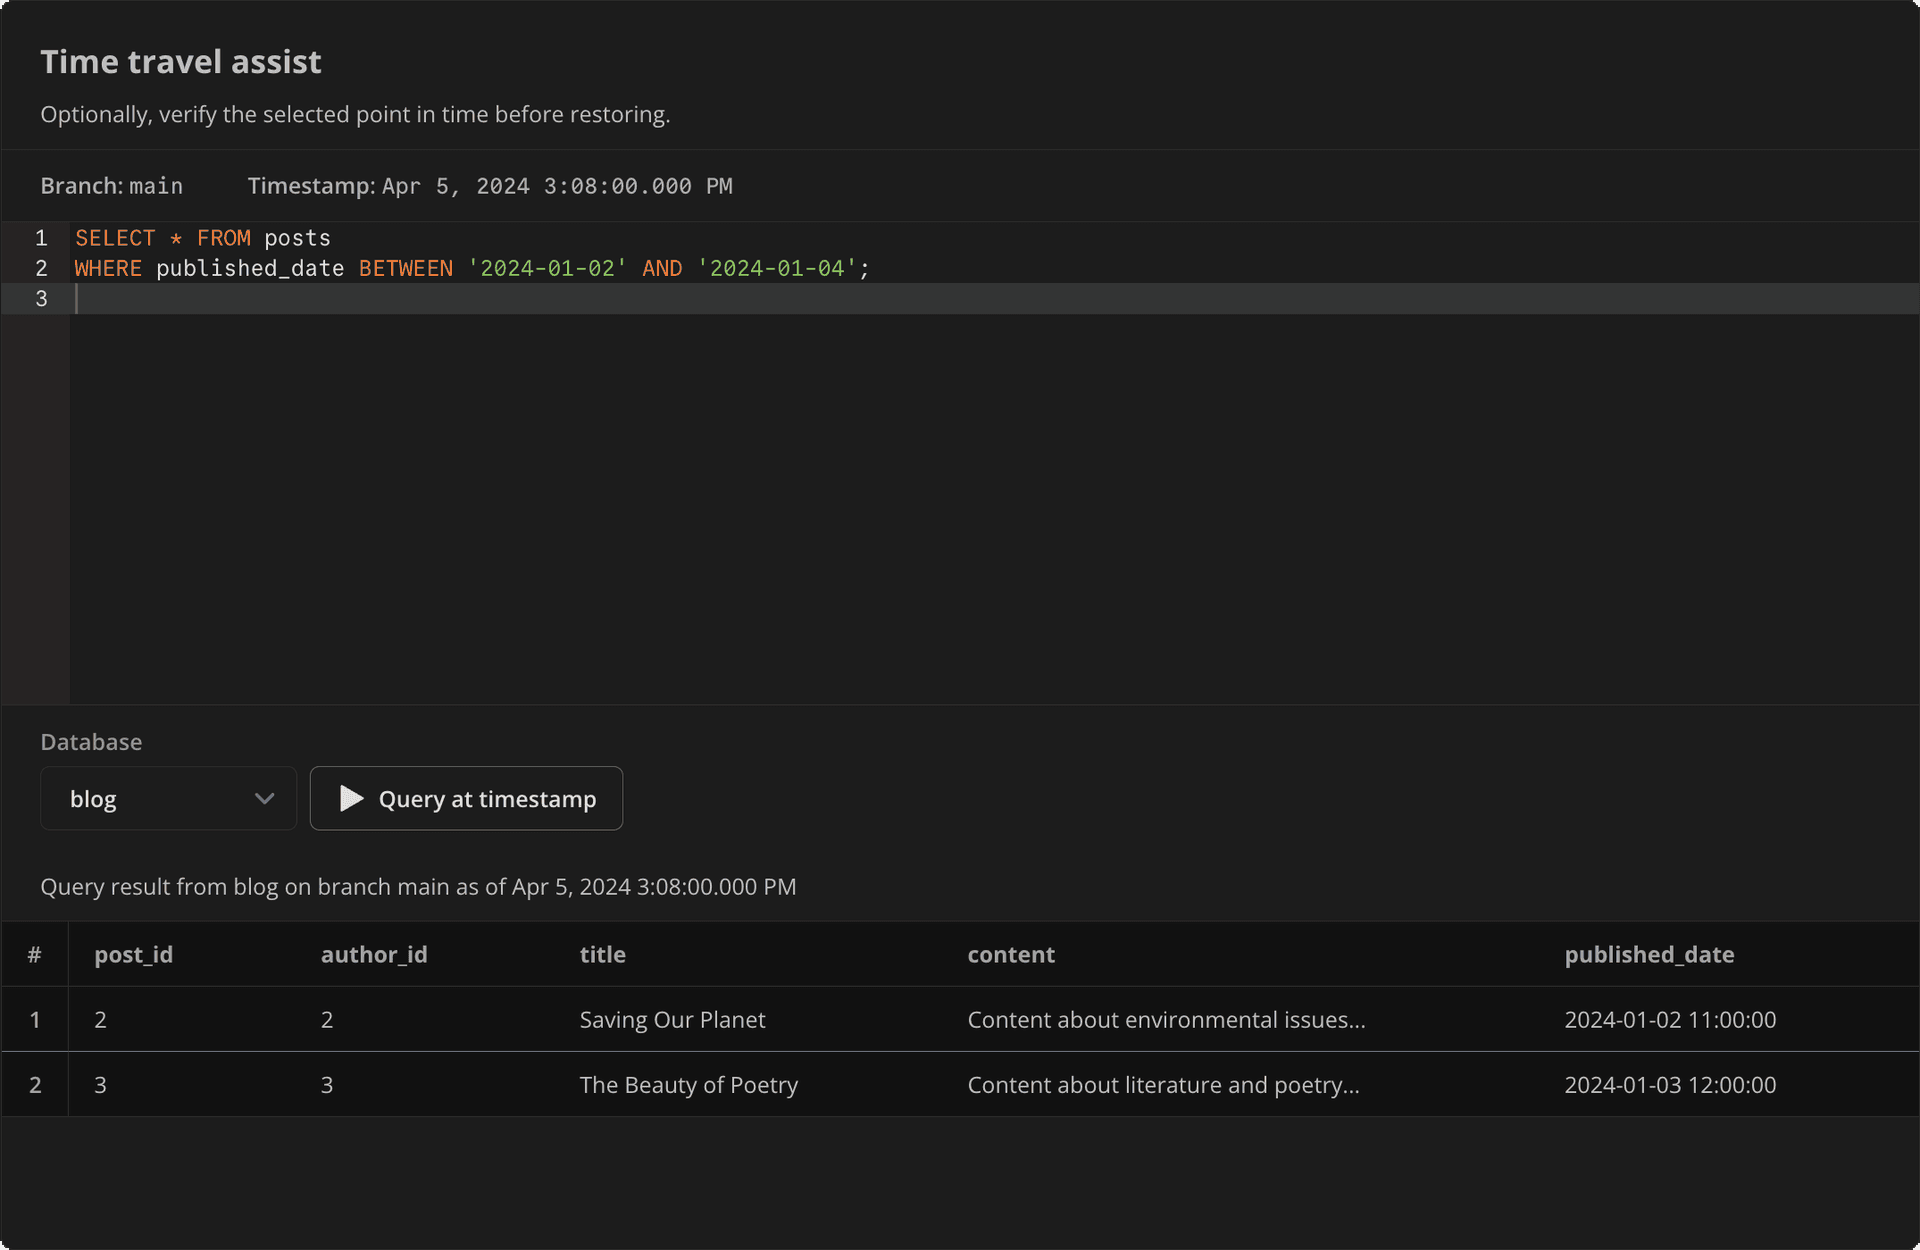1920x1250 pixels.
Task: Click the environmental issues content cell
Action: [1166, 1019]
